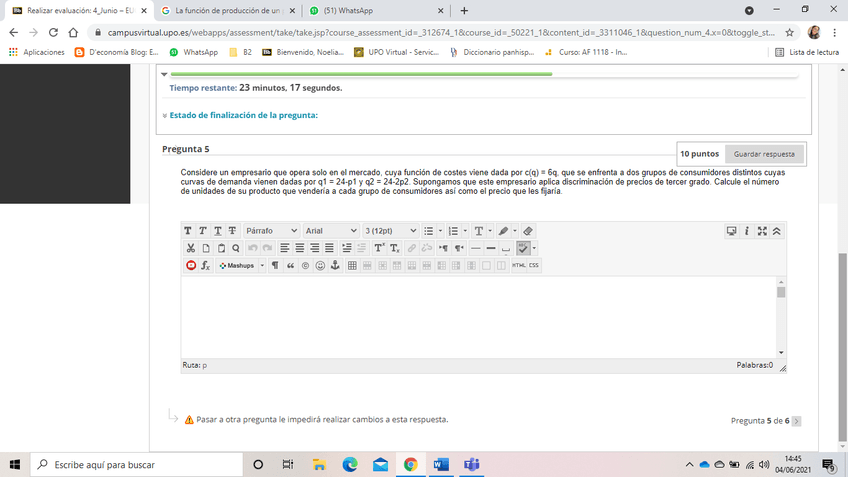Insert a table using the table icon
Image resolution: width=848 pixels, height=477 pixels.
coord(352,266)
